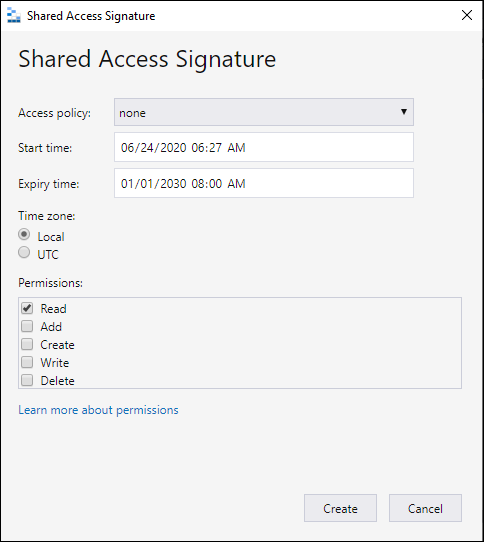This screenshot has width=484, height=542.
Task: Enable the Add permission checkbox
Action: pyautogui.click(x=27, y=326)
